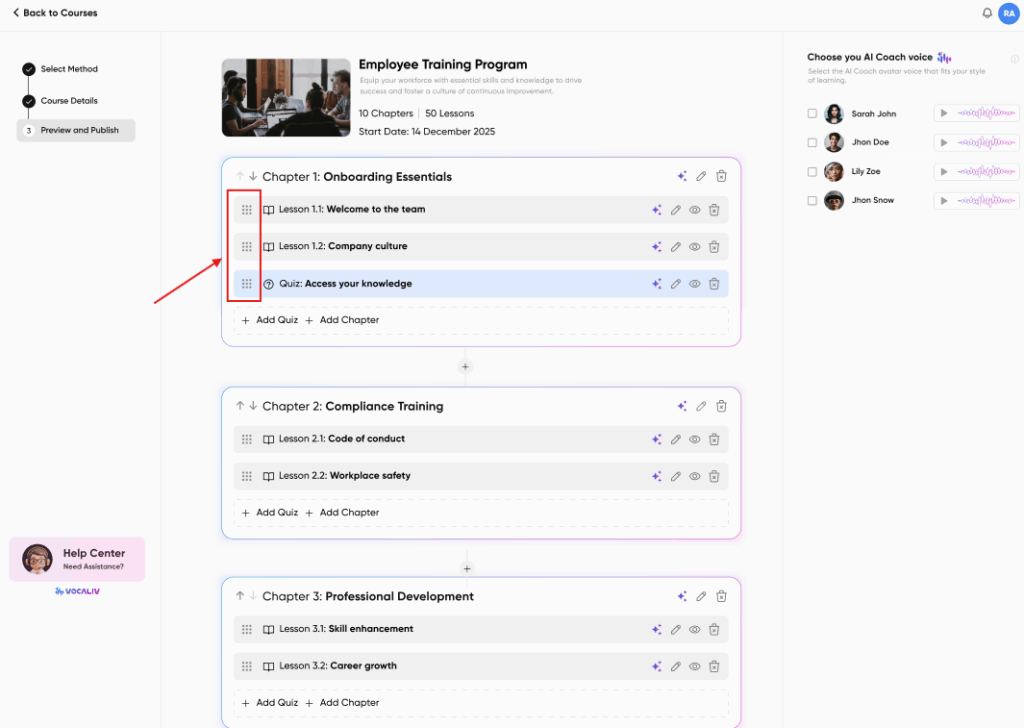Play Jhon Doe voice sample
The image size is (1024, 728).
[x=943, y=143]
